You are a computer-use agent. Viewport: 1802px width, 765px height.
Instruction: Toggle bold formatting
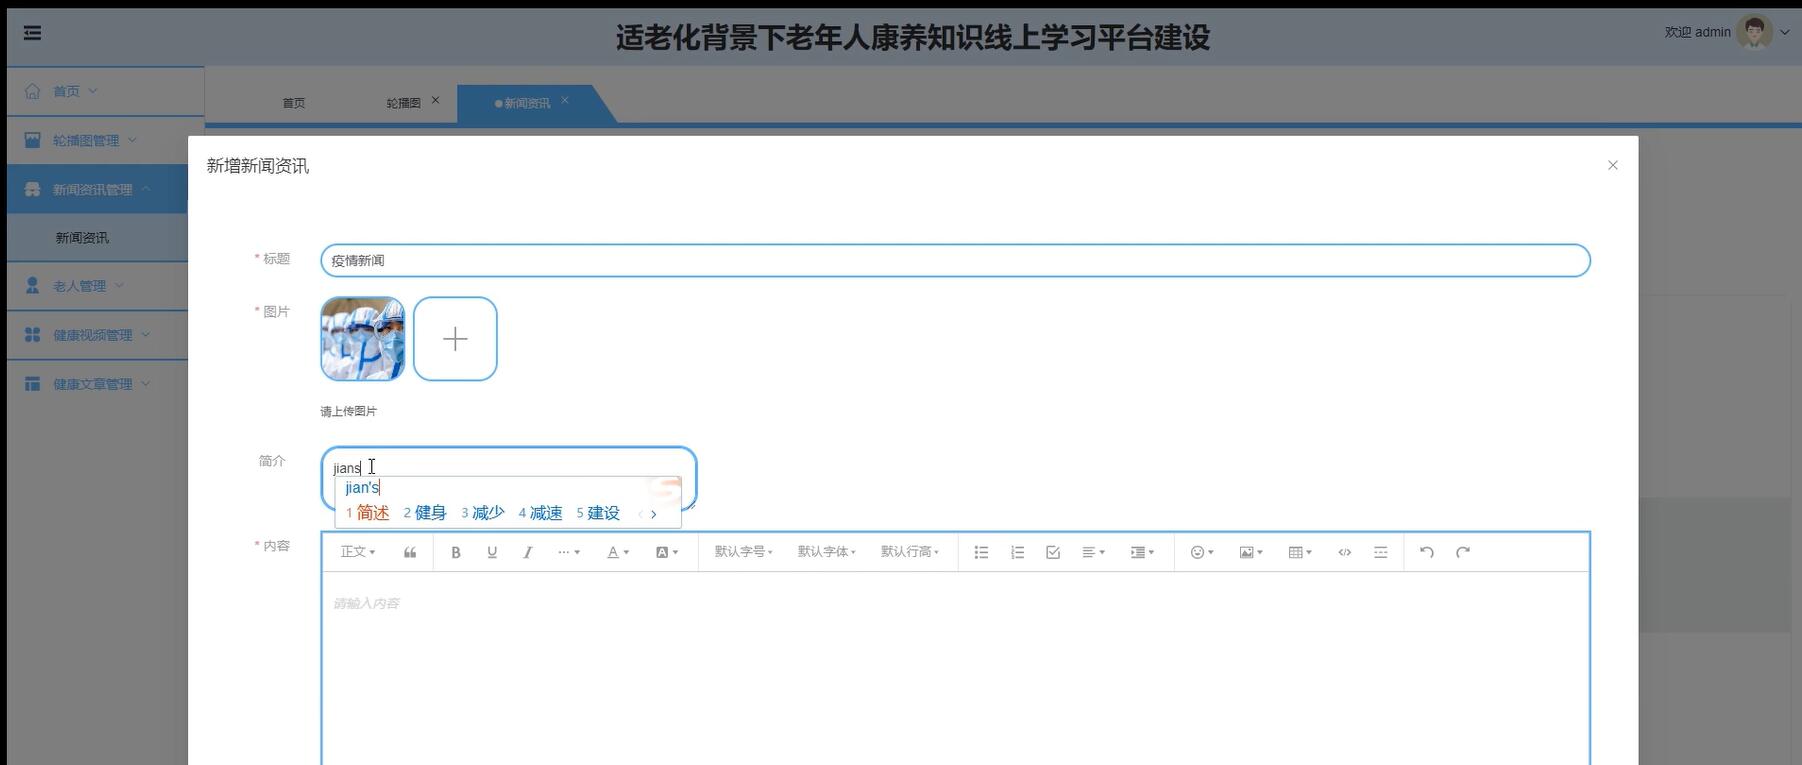(x=456, y=552)
